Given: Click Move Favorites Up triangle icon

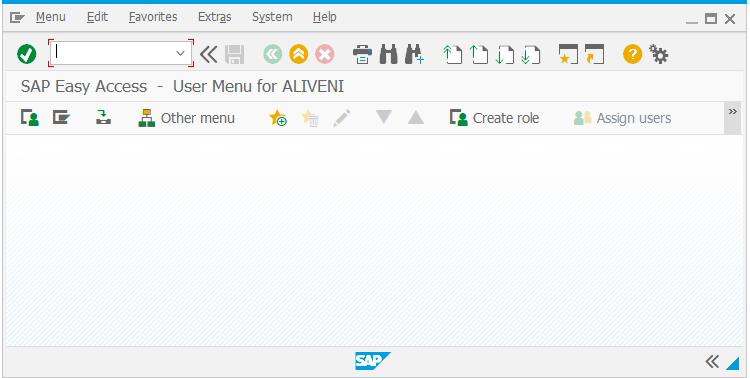Looking at the screenshot, I should click(x=416, y=118).
